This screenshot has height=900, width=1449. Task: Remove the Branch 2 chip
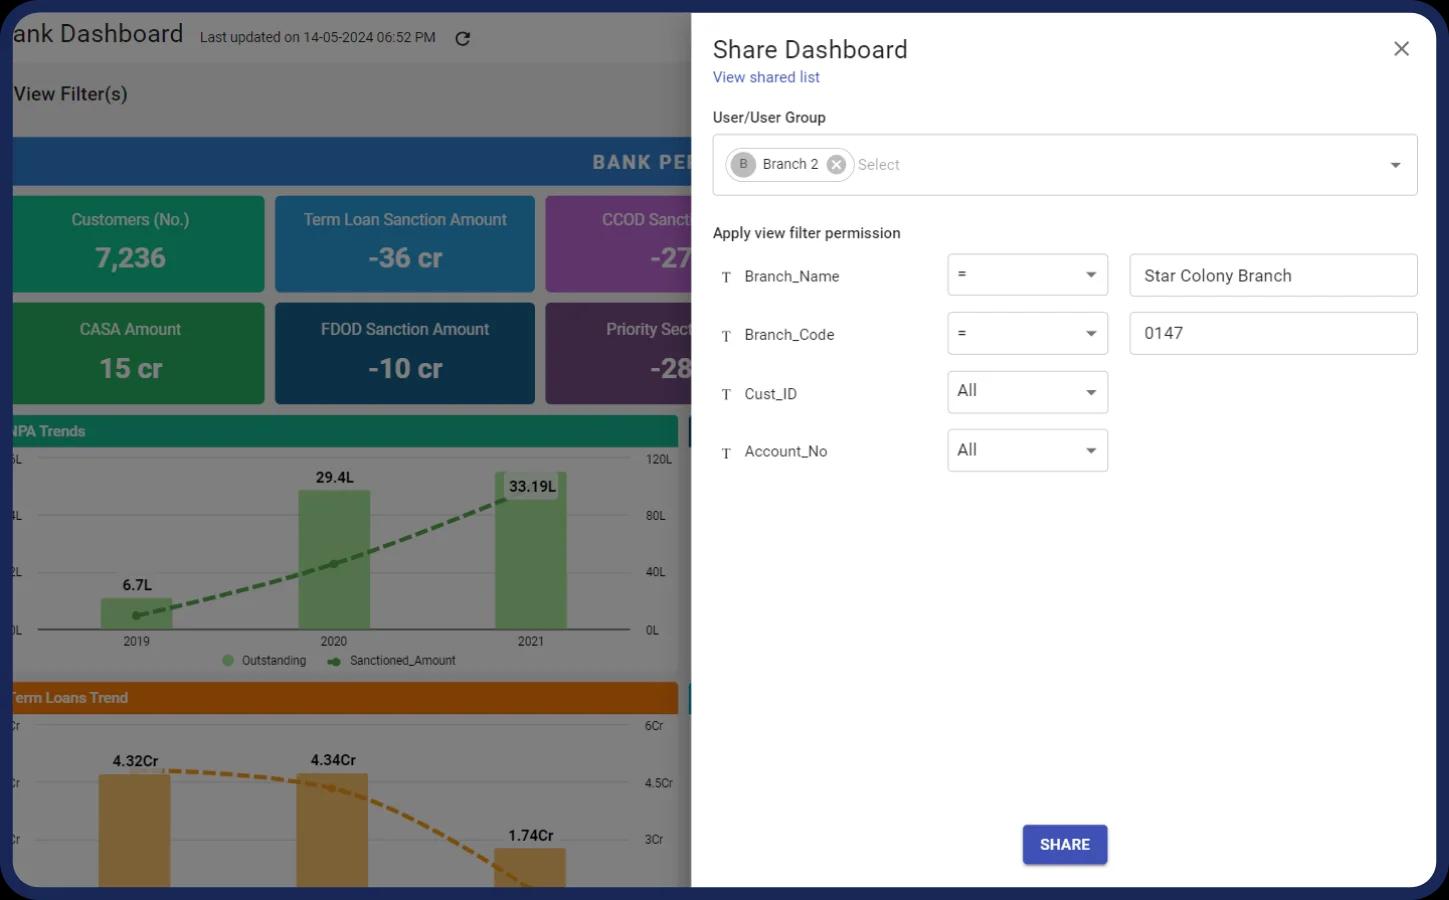tap(836, 164)
